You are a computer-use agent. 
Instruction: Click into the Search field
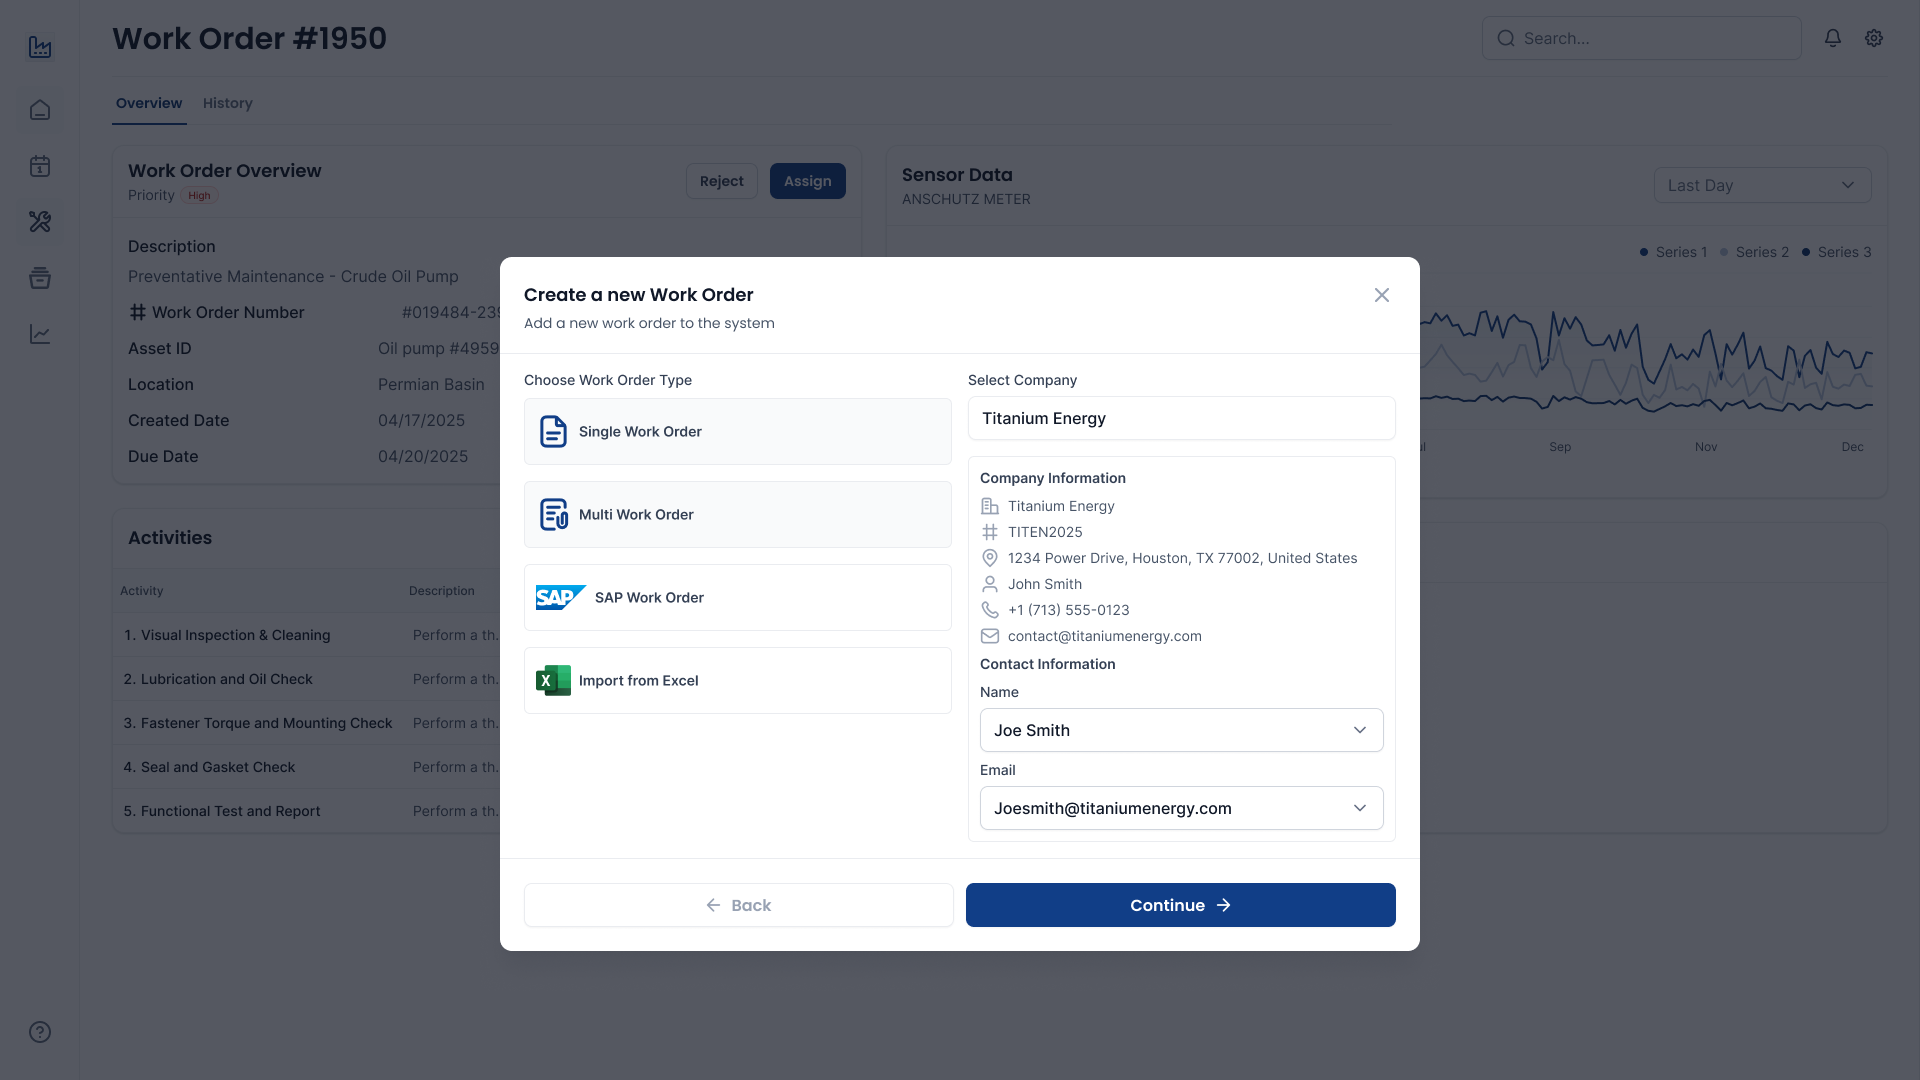click(x=1641, y=38)
